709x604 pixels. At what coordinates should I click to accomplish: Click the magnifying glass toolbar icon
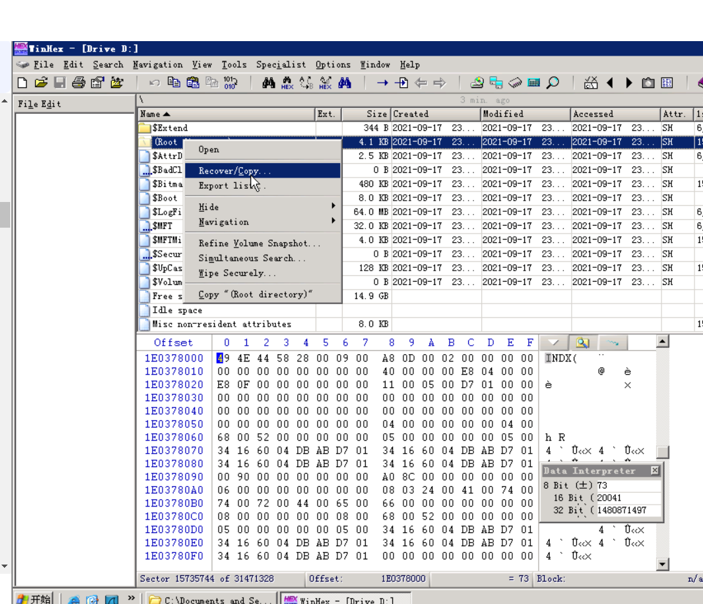(x=553, y=83)
